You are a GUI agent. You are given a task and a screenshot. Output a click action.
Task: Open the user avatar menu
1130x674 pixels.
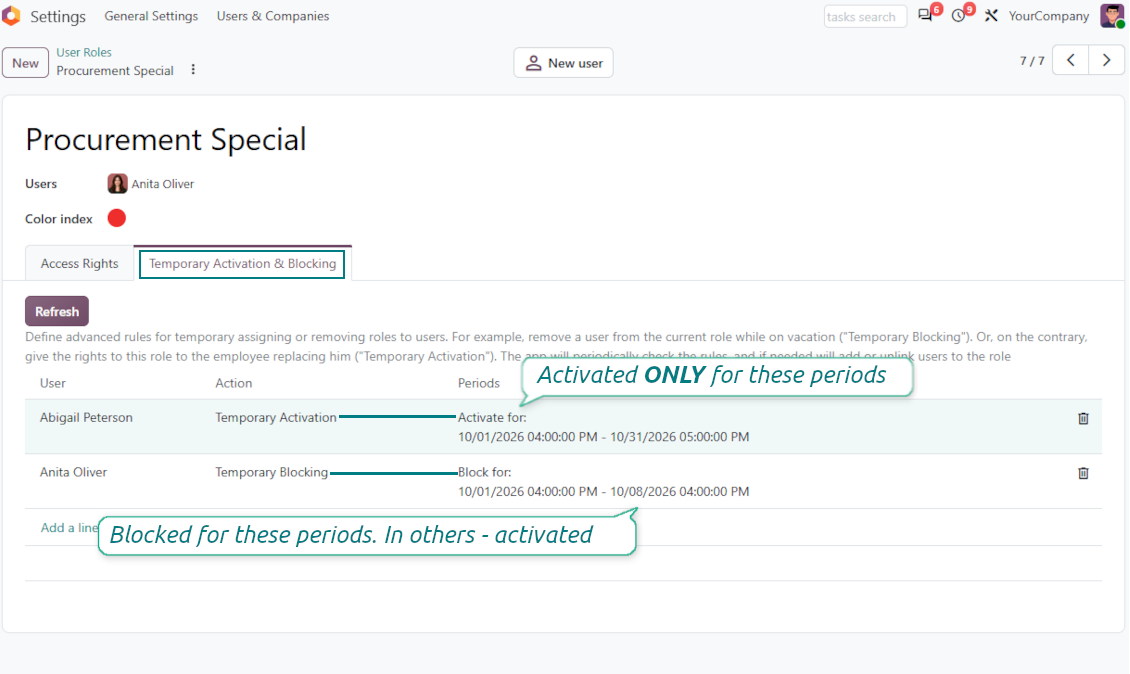[x=1113, y=16]
